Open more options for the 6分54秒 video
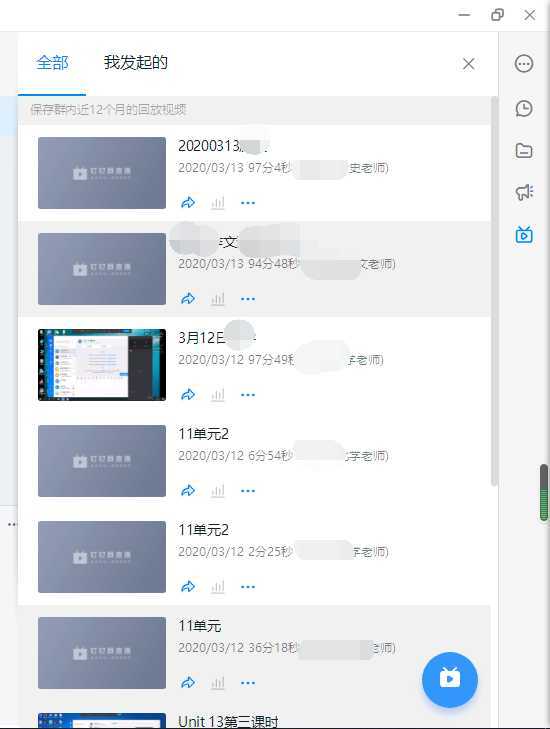550x729 pixels. coord(248,490)
